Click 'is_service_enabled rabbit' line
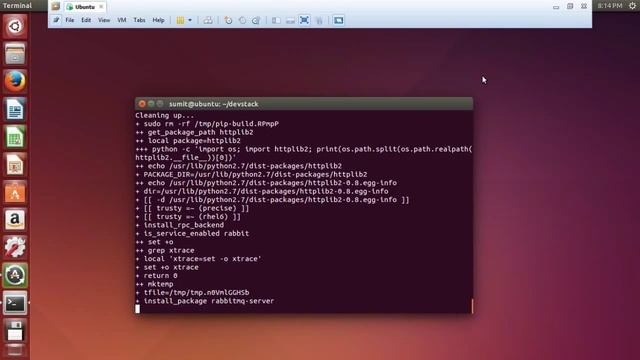Viewport: 640px width, 360px height. [x=192, y=233]
